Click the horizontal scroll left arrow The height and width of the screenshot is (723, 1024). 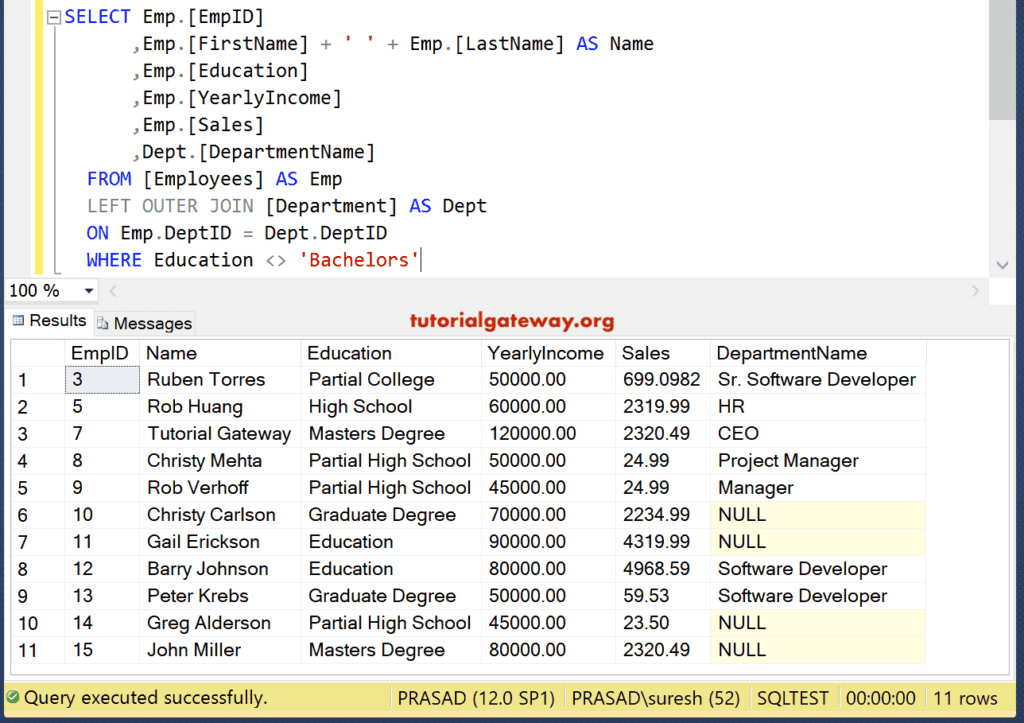pos(112,291)
